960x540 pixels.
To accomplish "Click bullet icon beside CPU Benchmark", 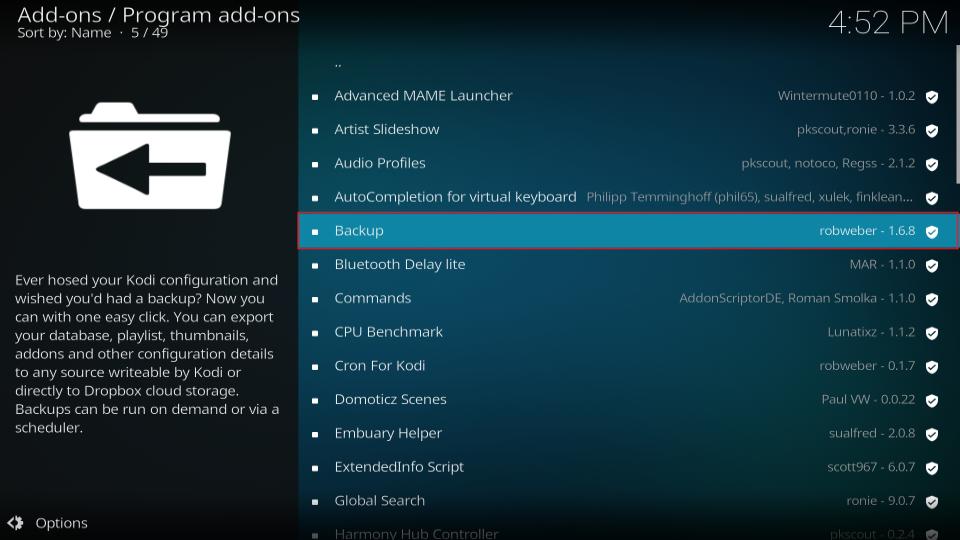I will click(x=315, y=333).
